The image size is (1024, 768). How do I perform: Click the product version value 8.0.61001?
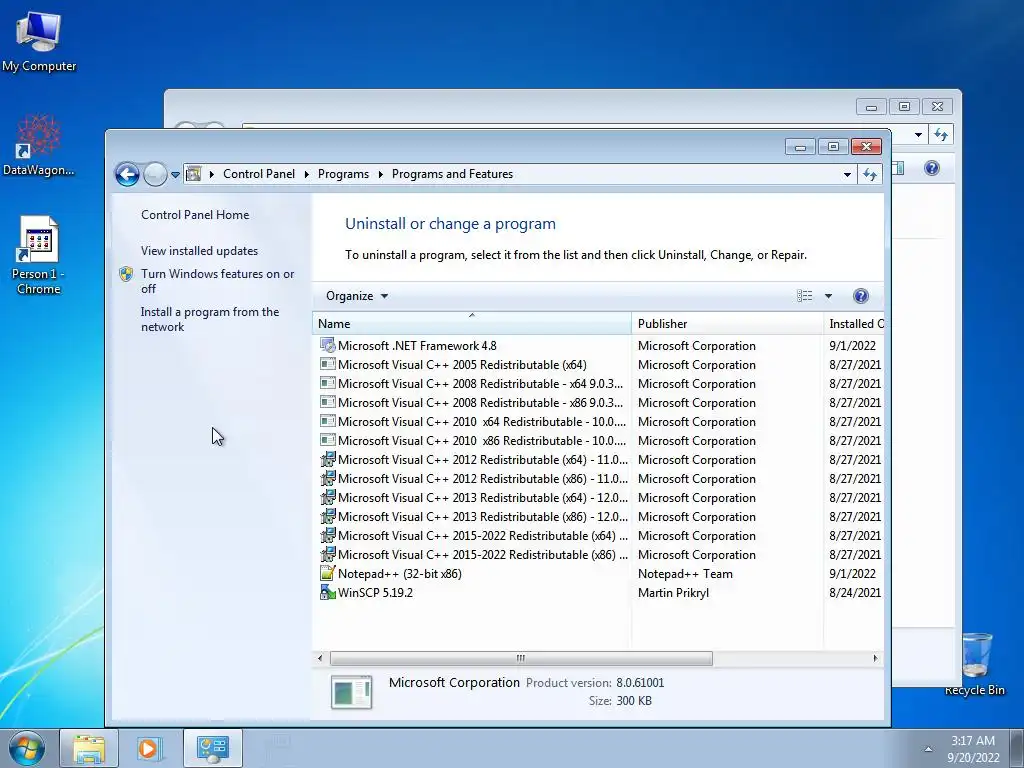point(640,682)
